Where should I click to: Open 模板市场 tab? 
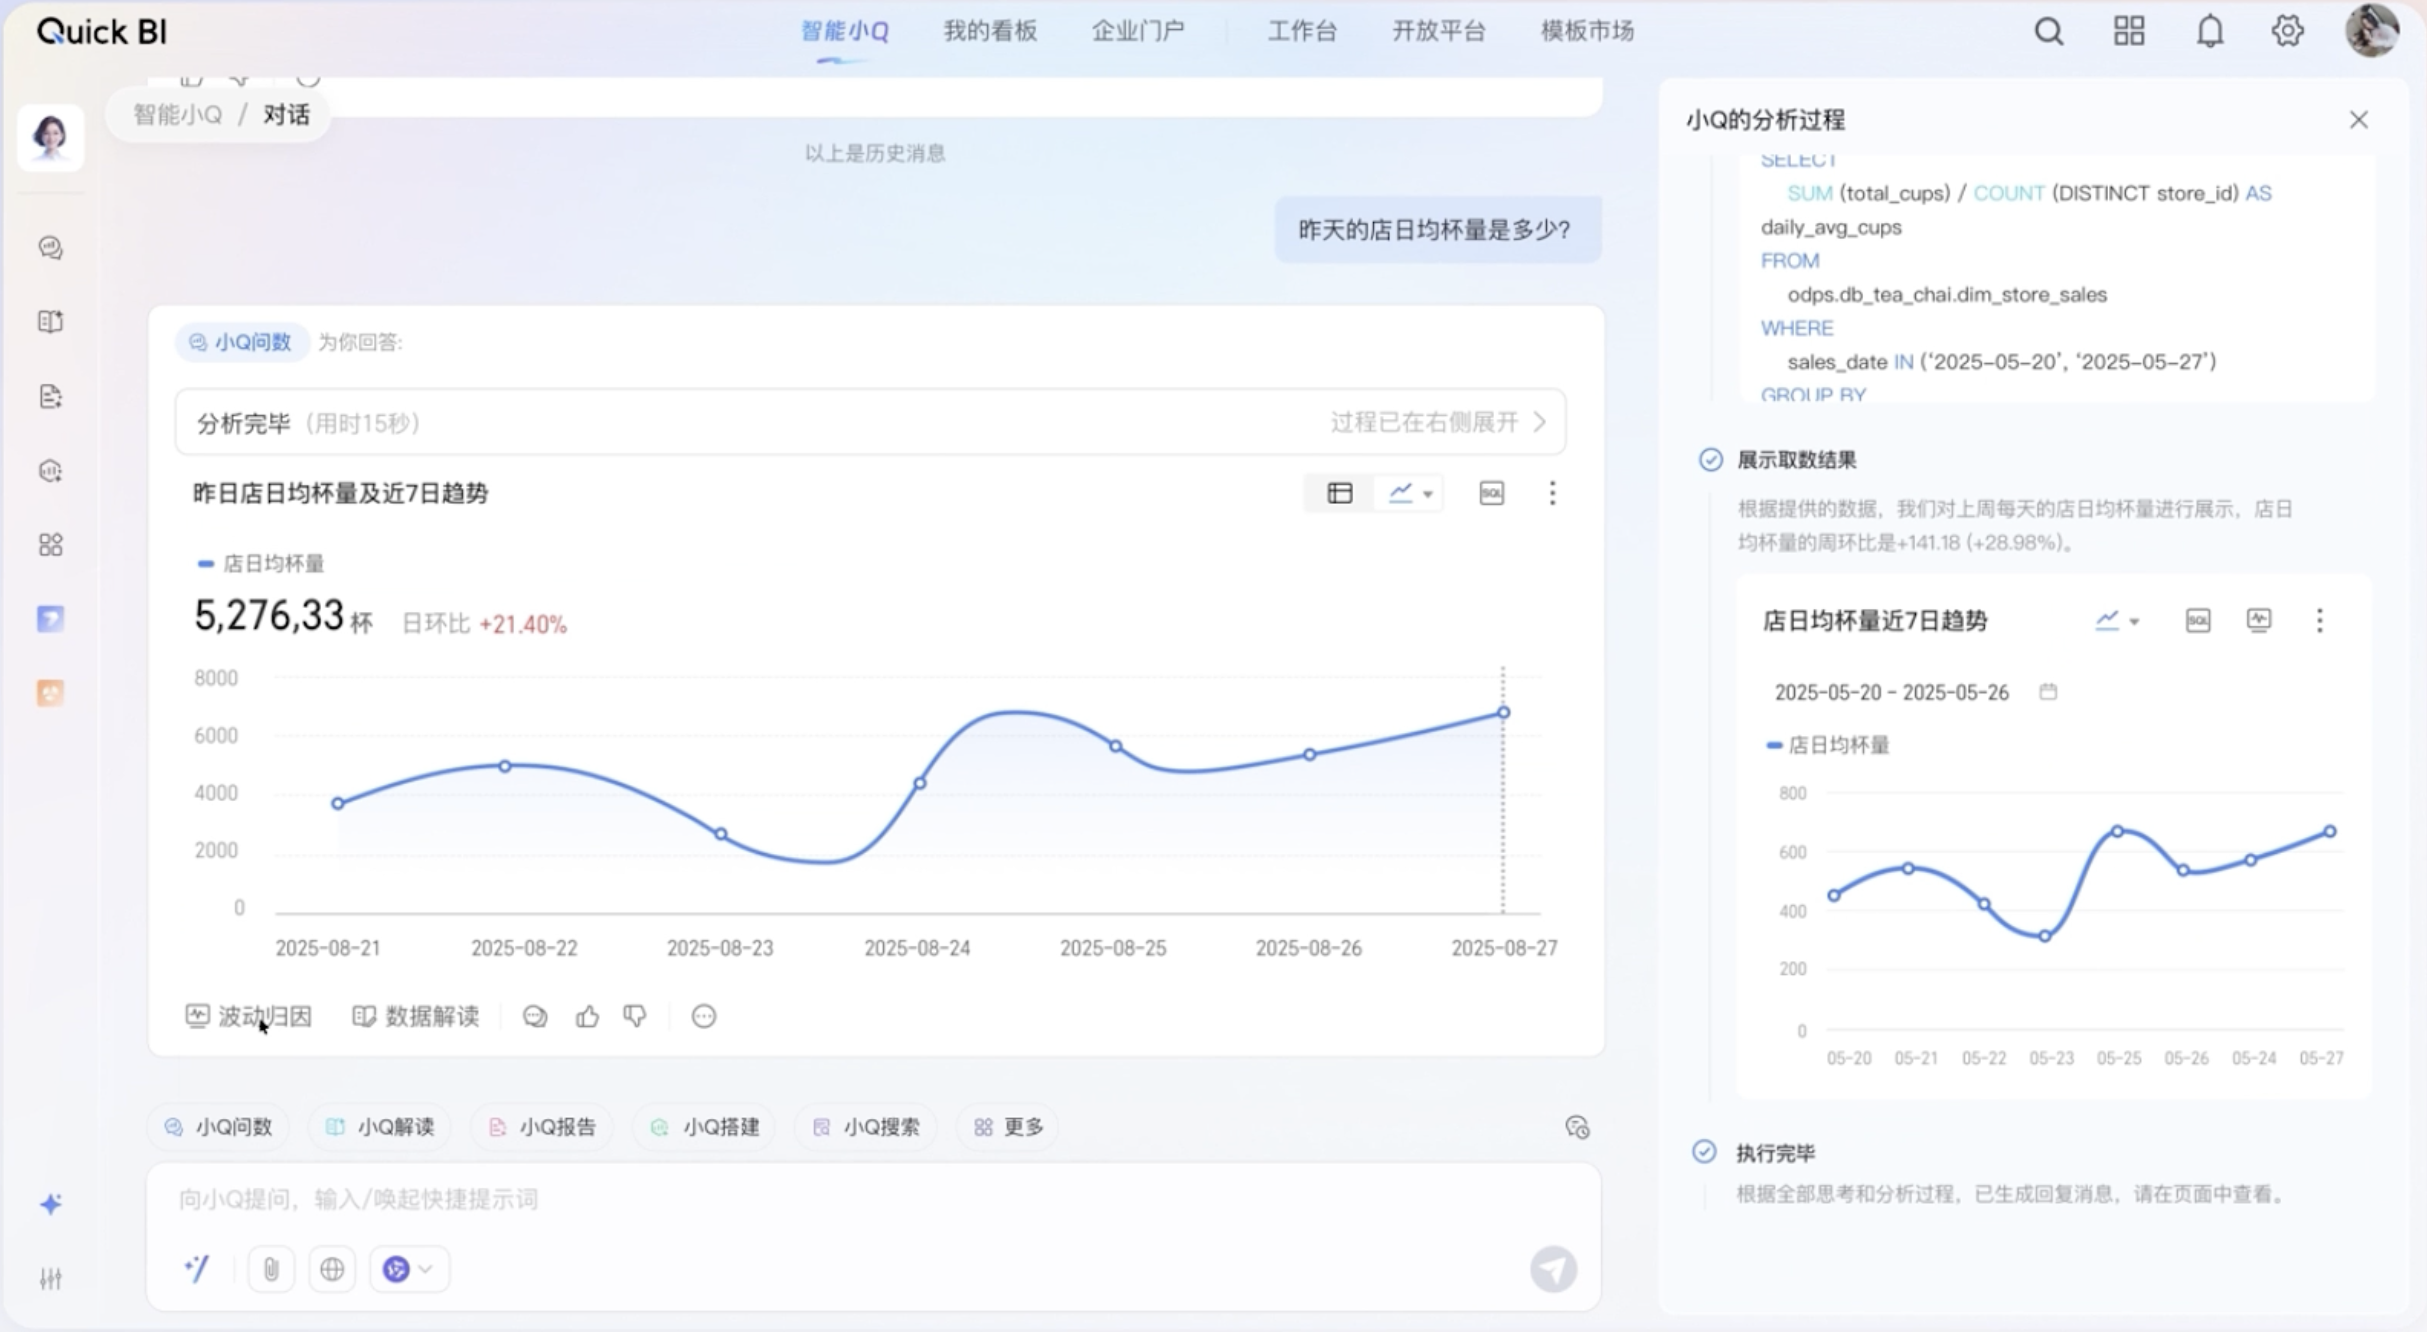(1587, 31)
